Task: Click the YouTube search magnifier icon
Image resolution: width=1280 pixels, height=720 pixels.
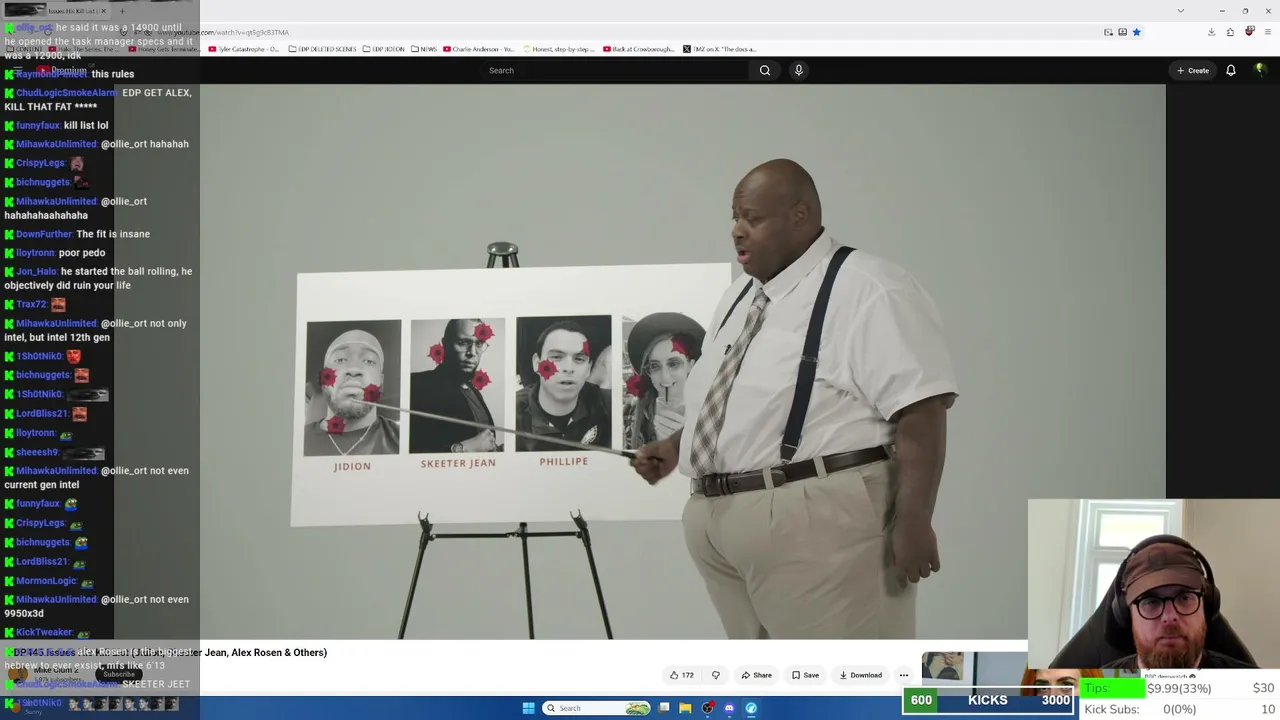Action: click(x=765, y=70)
